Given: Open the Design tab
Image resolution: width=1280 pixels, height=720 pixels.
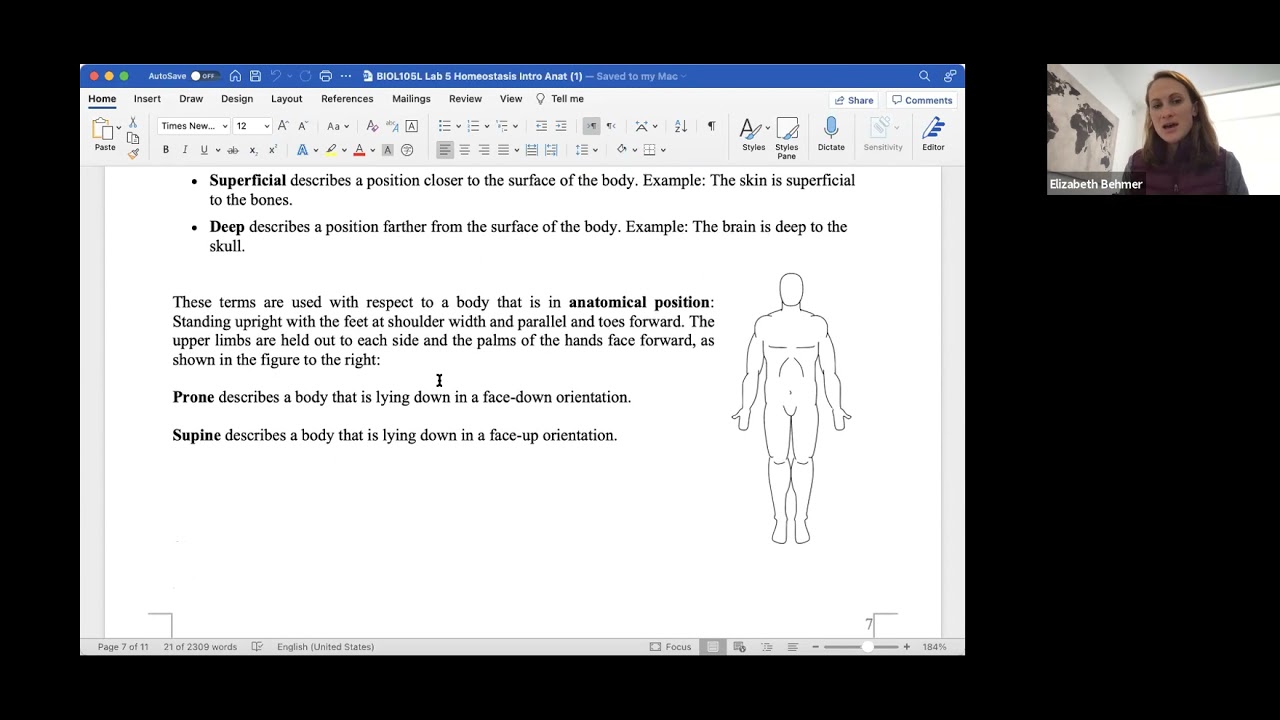Looking at the screenshot, I should point(237,99).
